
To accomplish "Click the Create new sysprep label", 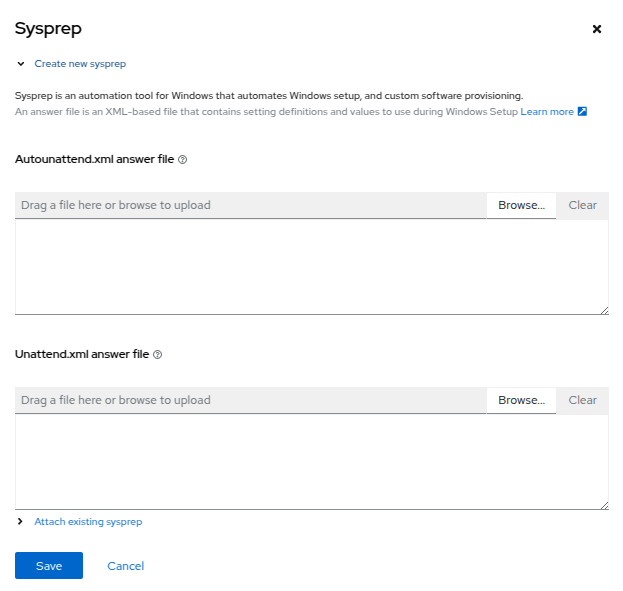I will 80,64.
